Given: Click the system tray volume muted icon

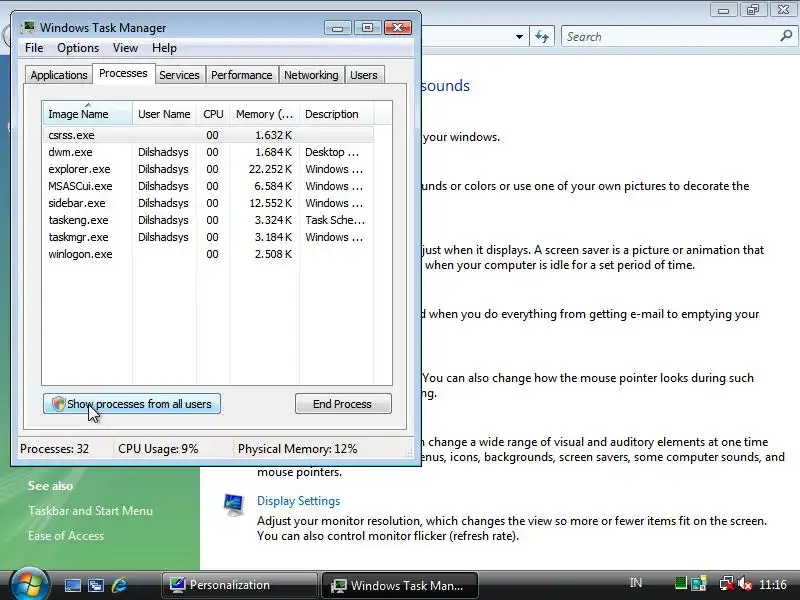Looking at the screenshot, I should (745, 584).
